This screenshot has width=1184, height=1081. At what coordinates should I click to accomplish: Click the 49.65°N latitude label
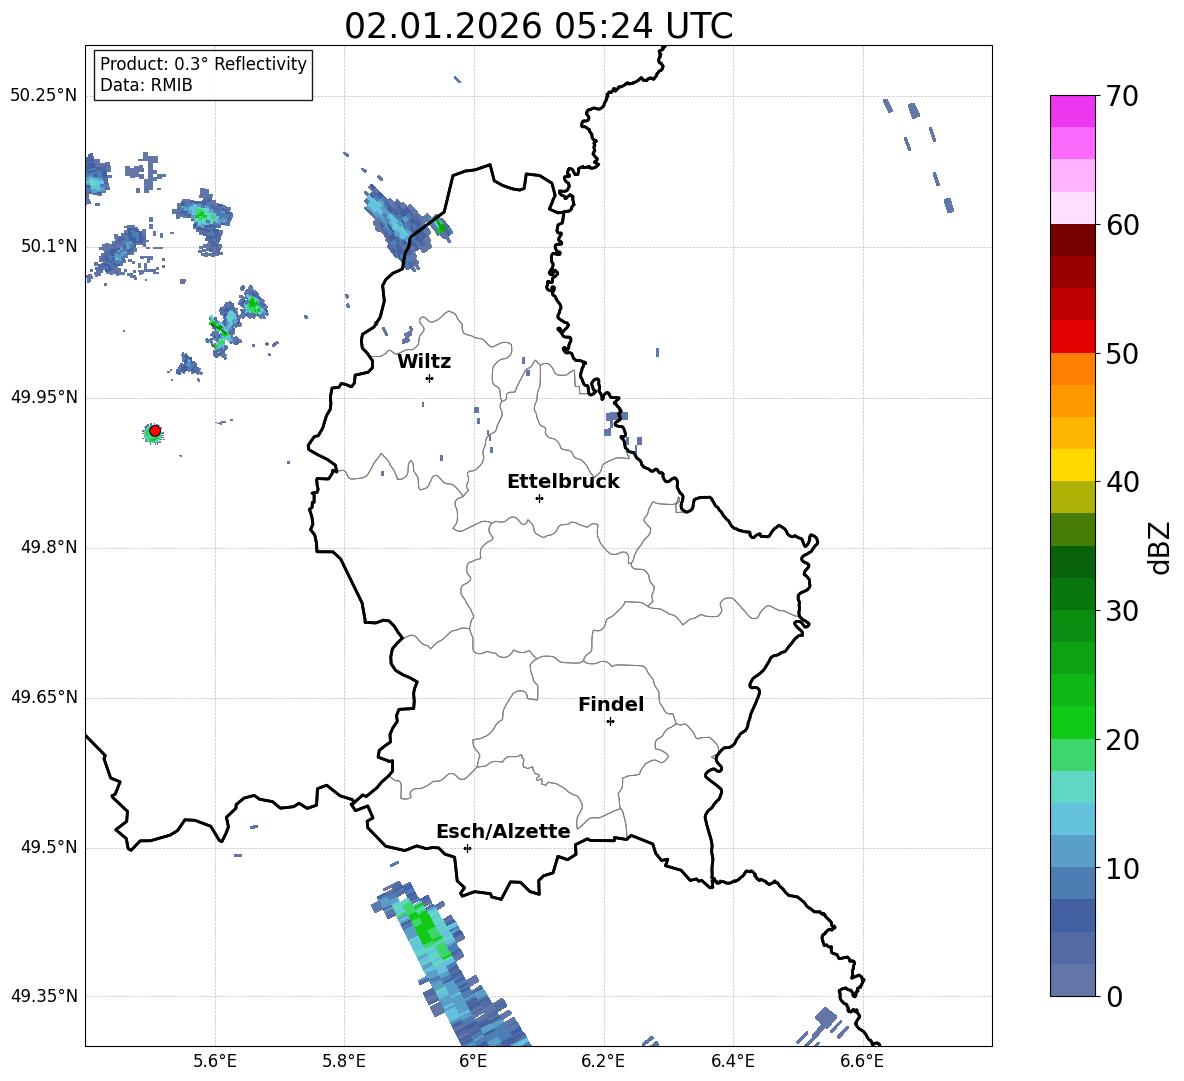(x=44, y=697)
